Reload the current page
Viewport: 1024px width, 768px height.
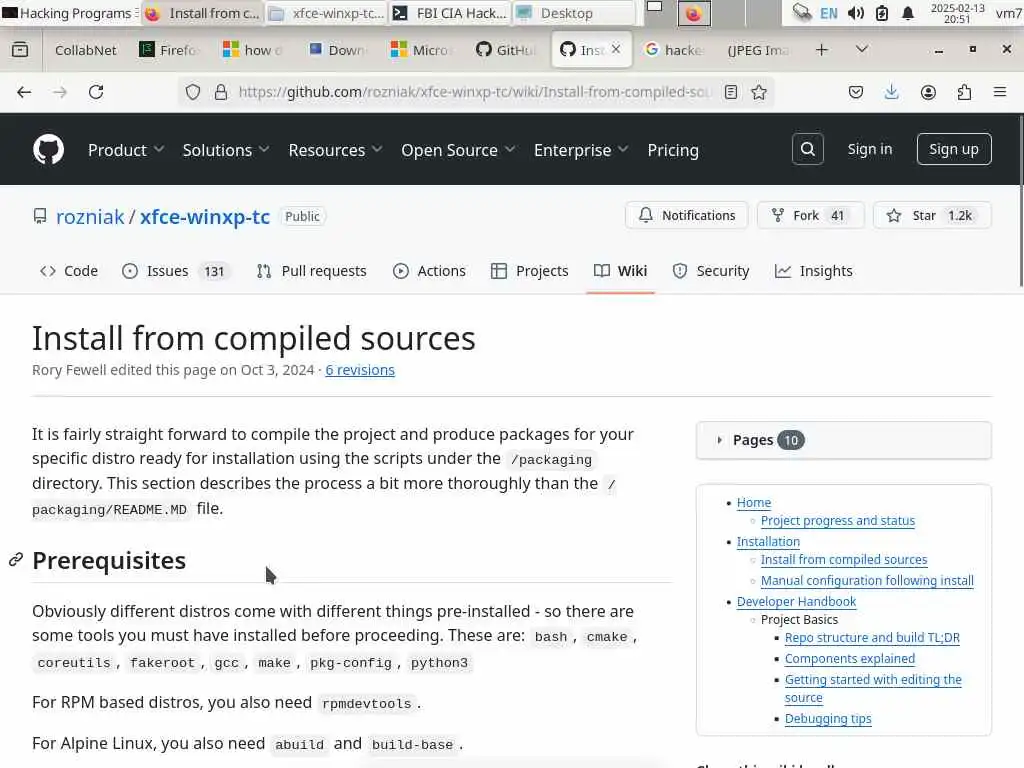click(96, 92)
